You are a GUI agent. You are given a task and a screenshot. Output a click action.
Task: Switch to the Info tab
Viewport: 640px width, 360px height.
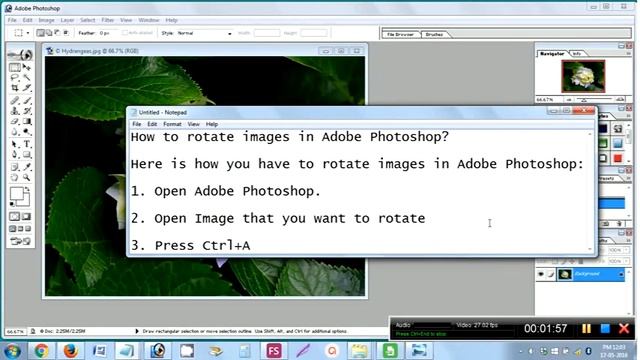577,53
